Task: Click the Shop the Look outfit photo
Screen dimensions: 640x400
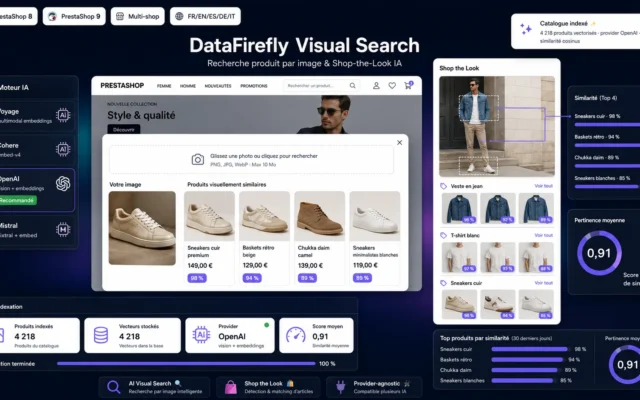Action: click(x=497, y=126)
